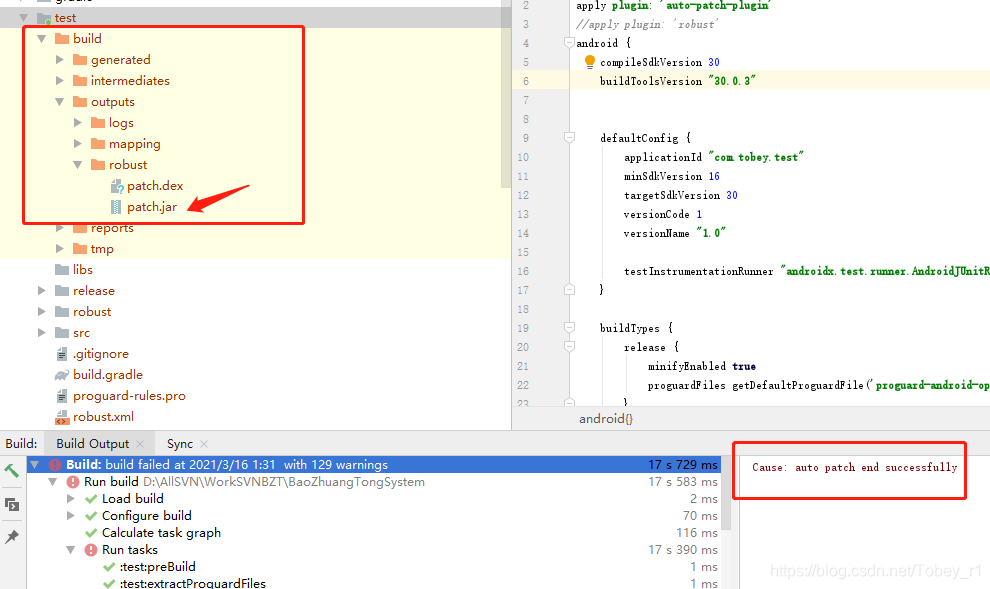Click the test module folder icon
The width and height of the screenshot is (990, 589).
pos(44,18)
